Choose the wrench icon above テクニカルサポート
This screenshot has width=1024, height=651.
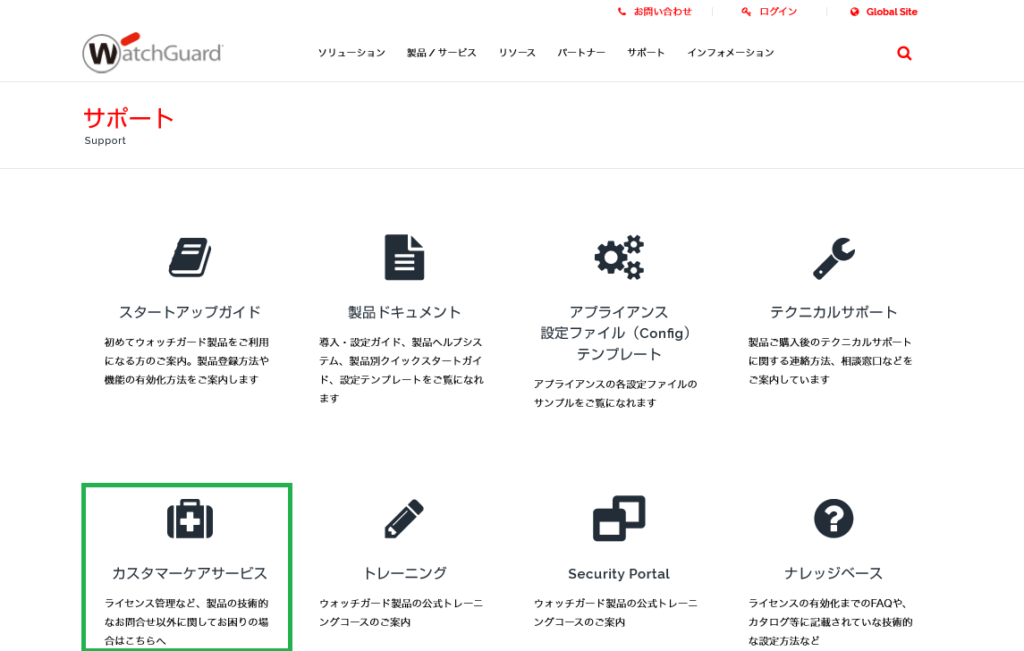tap(833, 258)
